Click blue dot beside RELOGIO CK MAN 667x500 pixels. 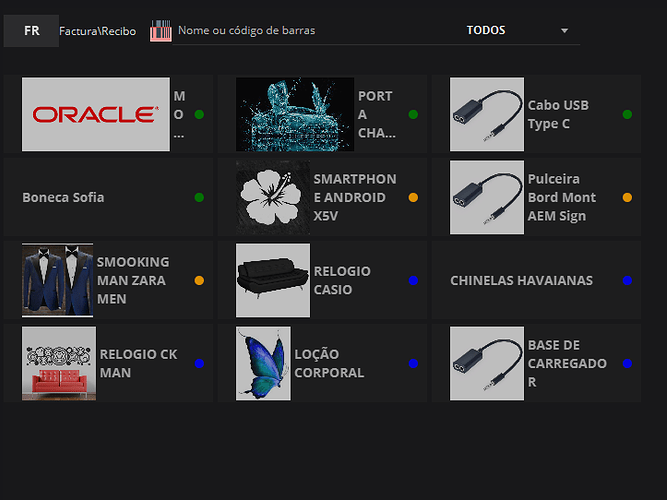pos(199,363)
